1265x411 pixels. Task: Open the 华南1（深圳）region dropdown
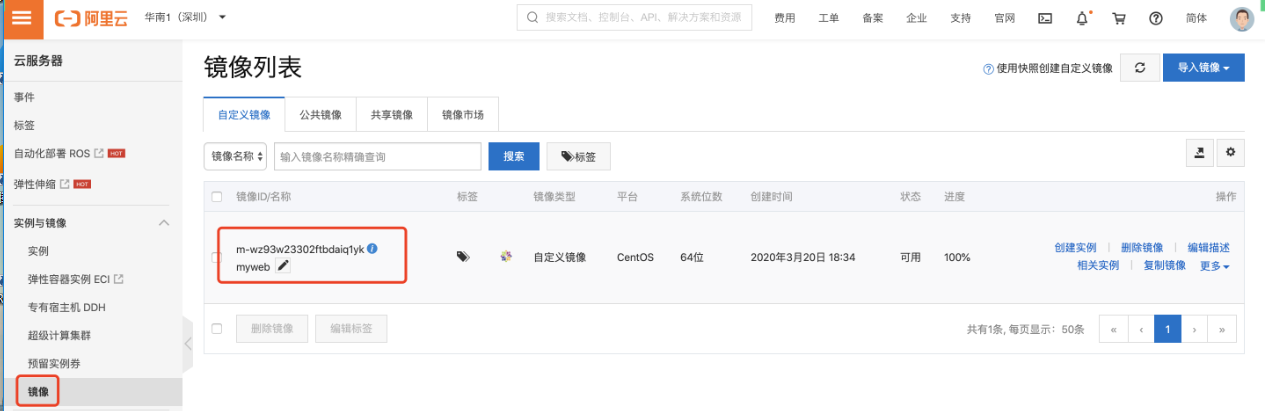185,18
